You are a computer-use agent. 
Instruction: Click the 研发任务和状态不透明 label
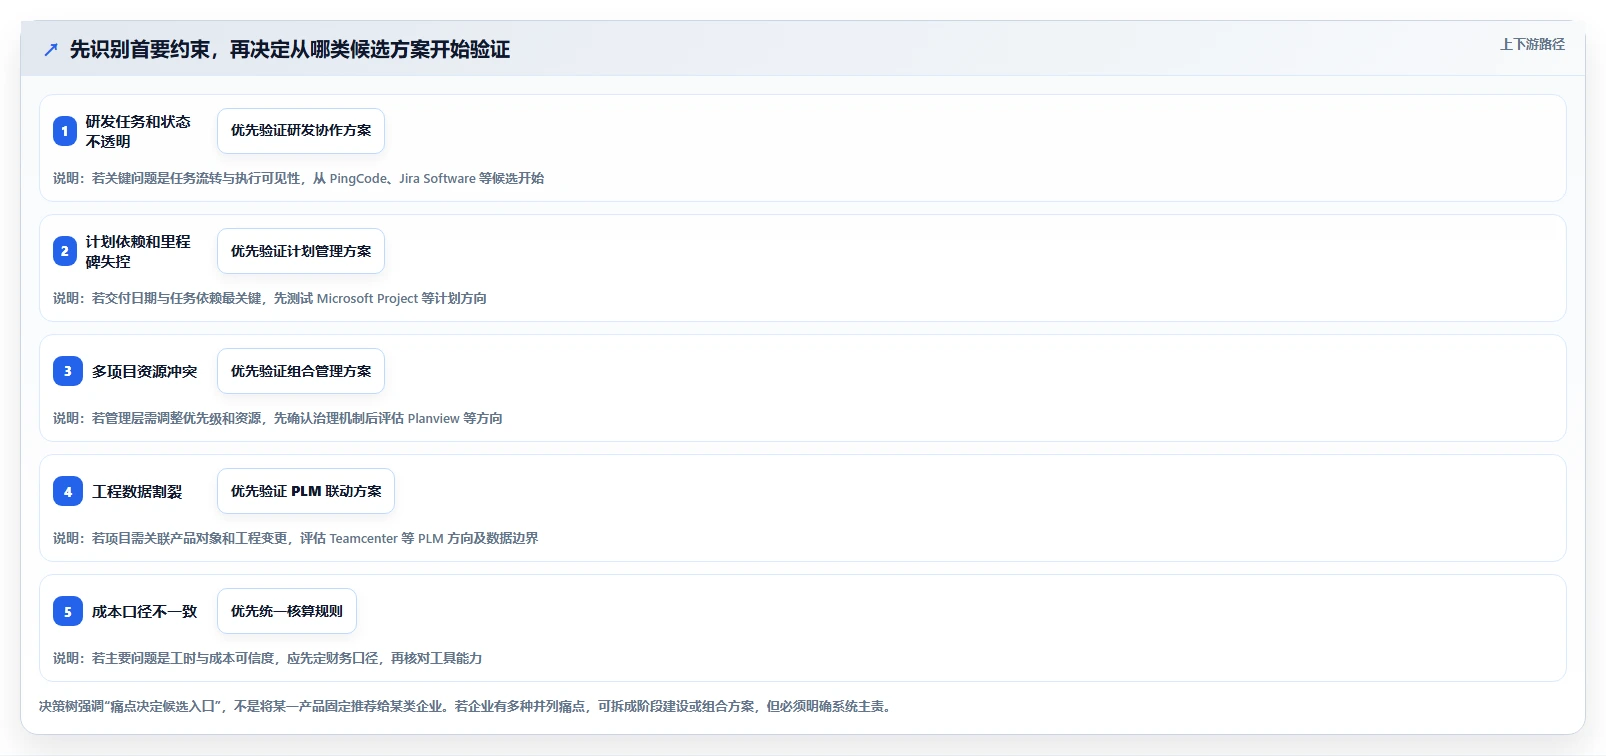click(138, 131)
